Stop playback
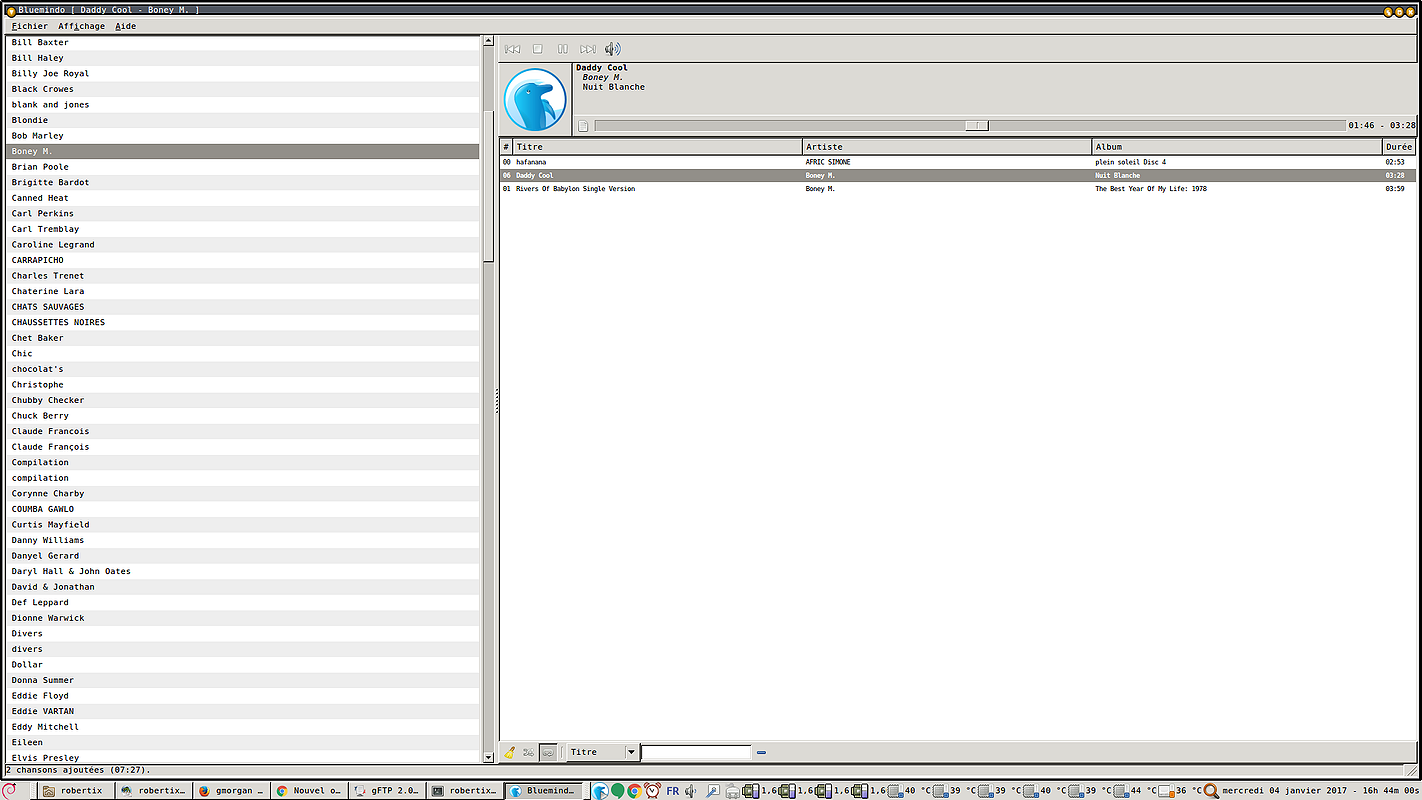The height and width of the screenshot is (800, 1422). tap(537, 49)
